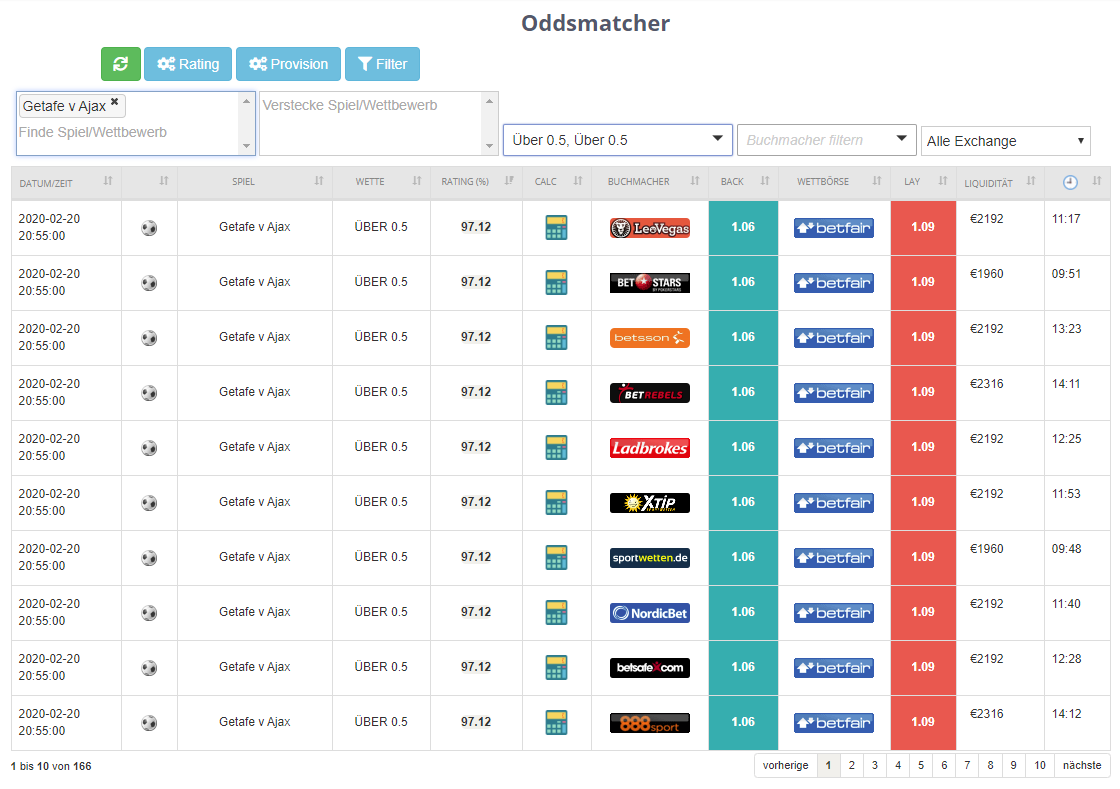Sort by Rating (%) column
This screenshot has width=1120, height=789.
(x=476, y=182)
